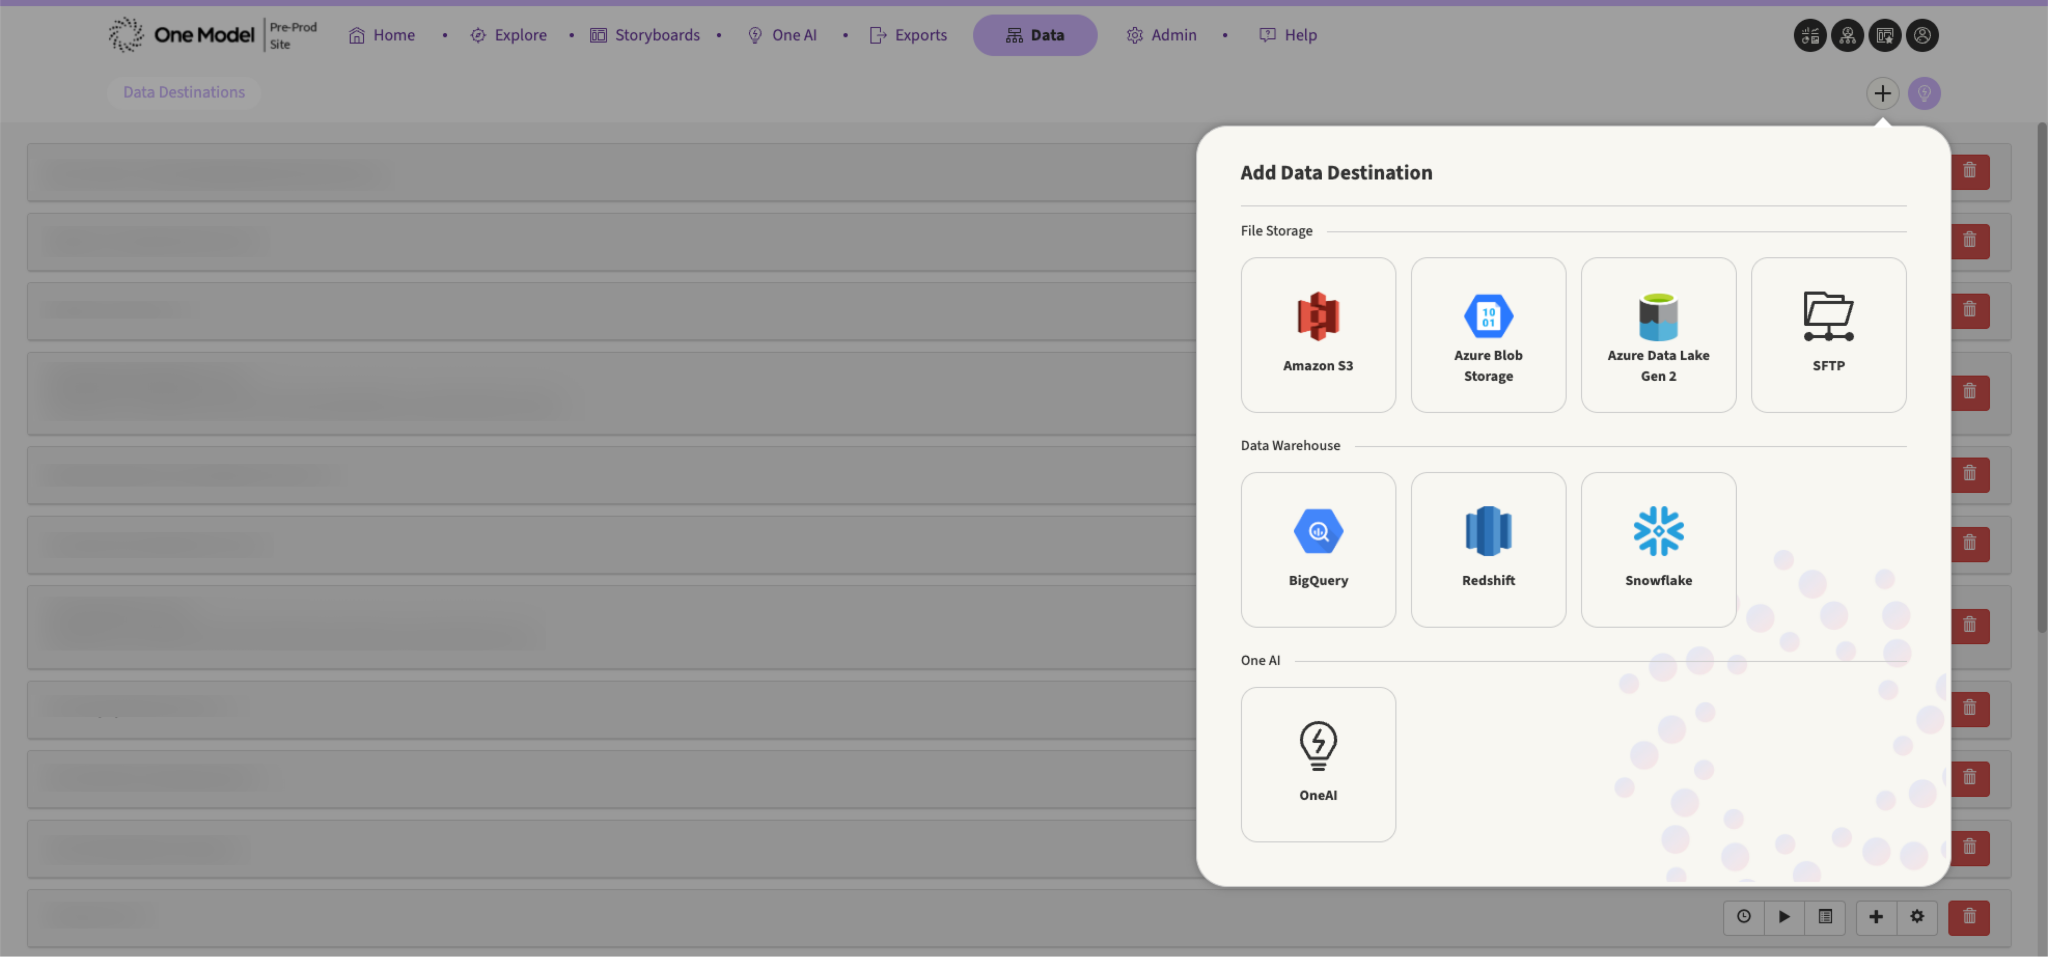Image resolution: width=2048 pixels, height=957 pixels.
Task: Choose the BigQuery data warehouse card
Action: pos(1318,550)
